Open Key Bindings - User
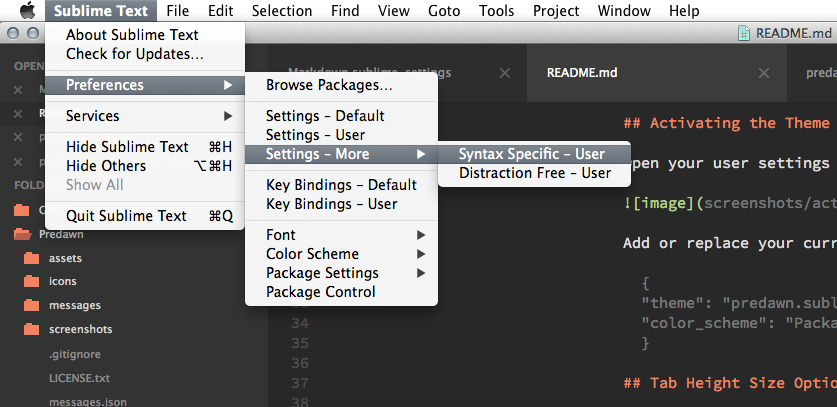Viewport: 837px width, 407px height. pyautogui.click(x=341, y=204)
